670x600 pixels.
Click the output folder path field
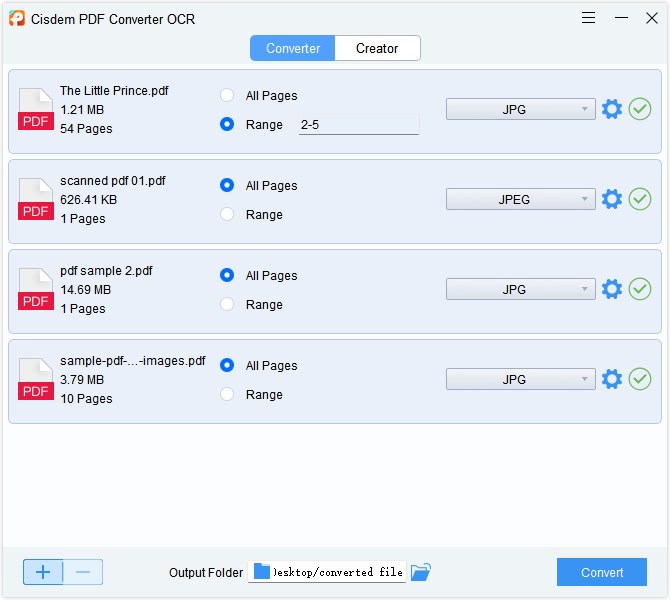coord(327,572)
